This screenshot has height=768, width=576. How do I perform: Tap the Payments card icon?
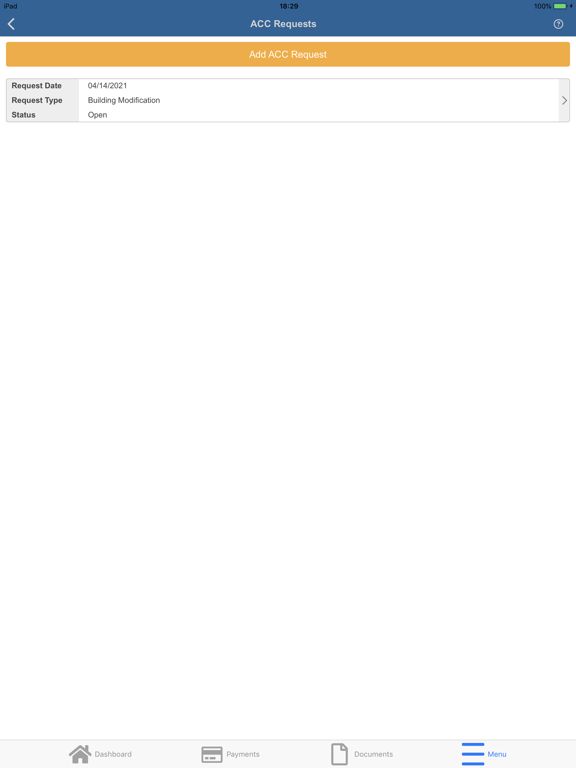pos(212,754)
